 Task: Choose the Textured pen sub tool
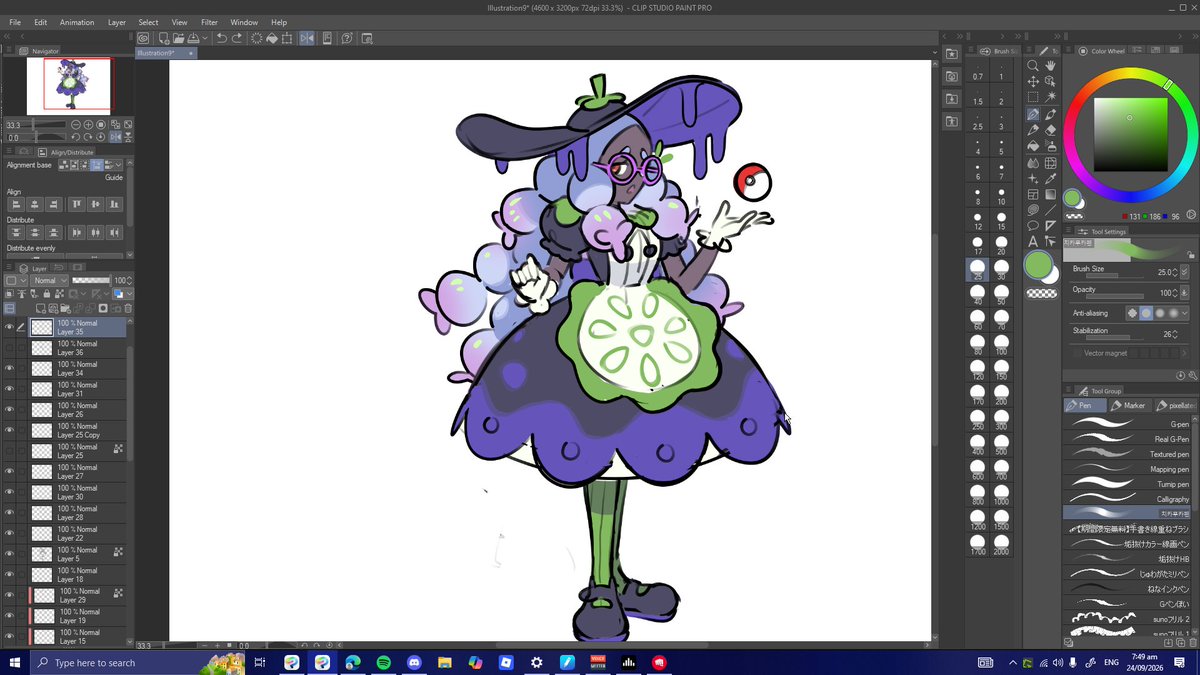point(1127,454)
